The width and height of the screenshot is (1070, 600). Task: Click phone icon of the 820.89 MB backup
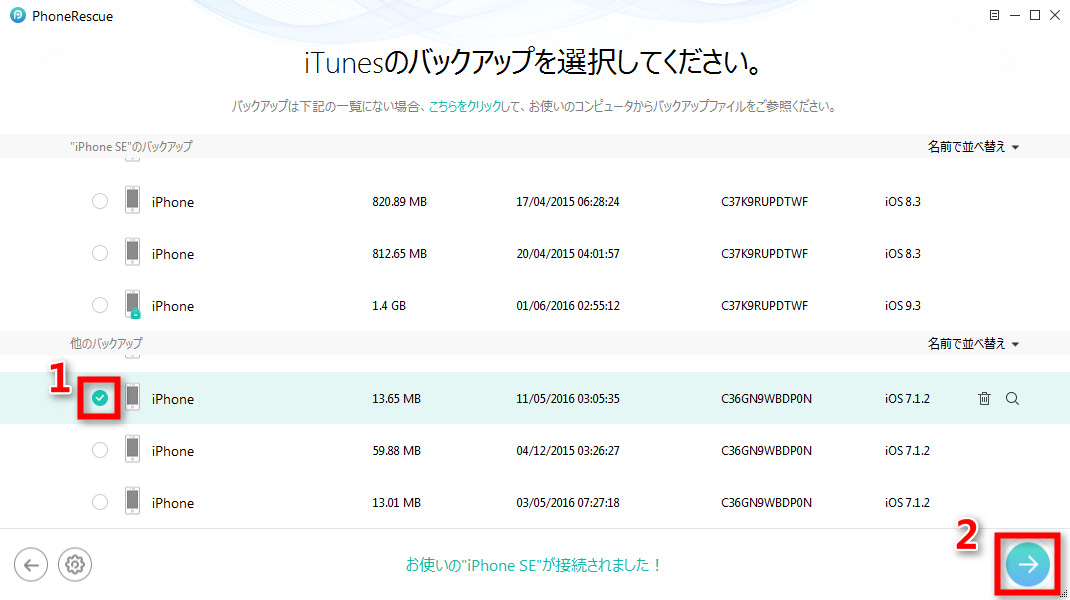point(132,201)
